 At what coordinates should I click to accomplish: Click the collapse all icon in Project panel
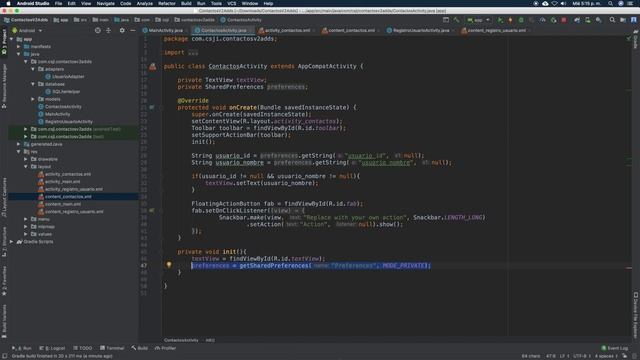[109, 30]
